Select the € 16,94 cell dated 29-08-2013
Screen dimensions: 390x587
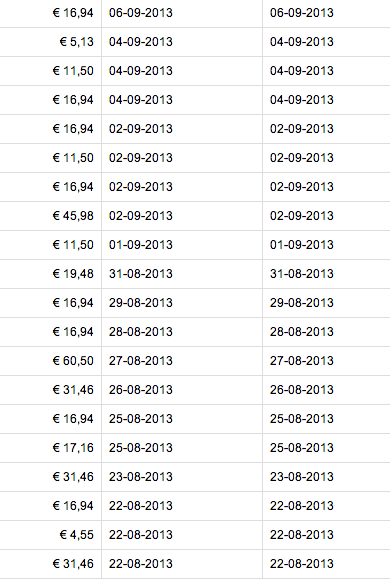[51, 303]
